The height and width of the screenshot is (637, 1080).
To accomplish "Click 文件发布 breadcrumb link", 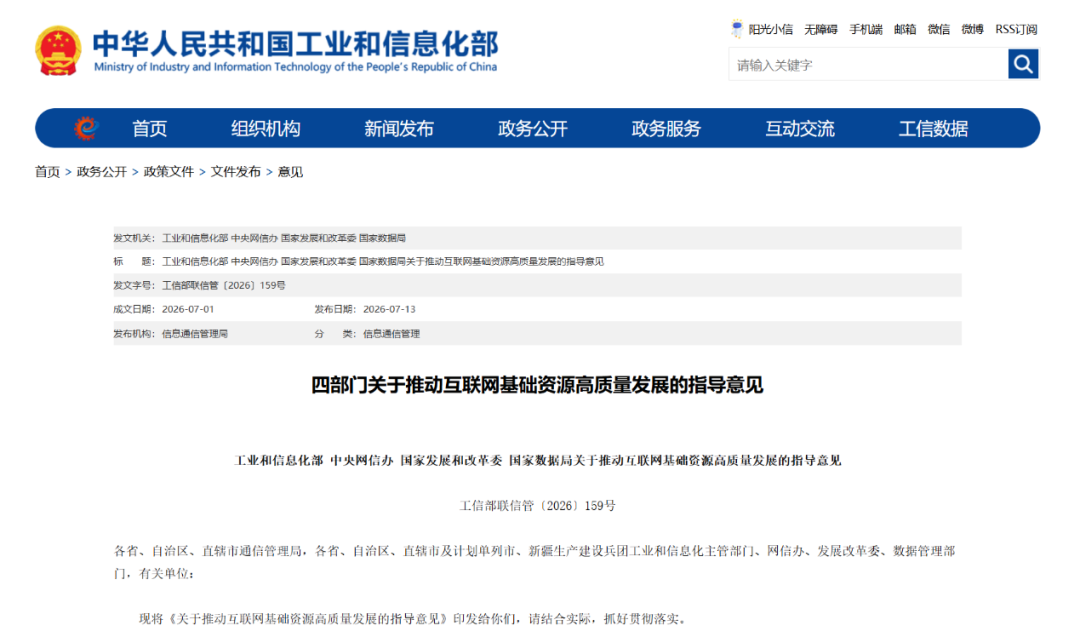I will 236,171.
